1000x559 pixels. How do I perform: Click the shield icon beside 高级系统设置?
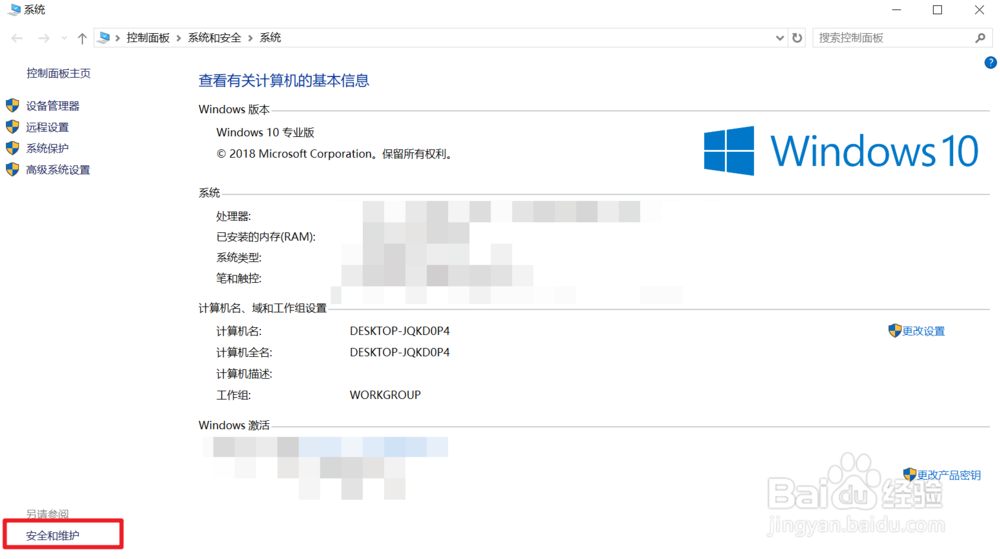[x=12, y=169]
